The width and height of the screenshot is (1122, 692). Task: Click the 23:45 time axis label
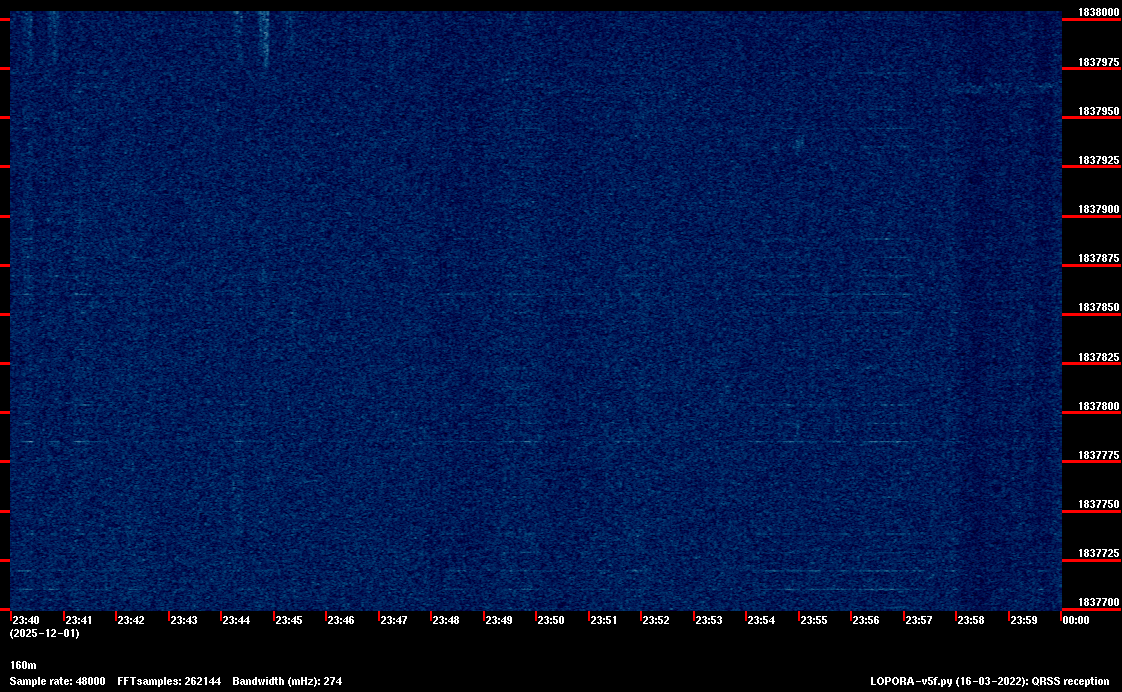click(x=289, y=620)
